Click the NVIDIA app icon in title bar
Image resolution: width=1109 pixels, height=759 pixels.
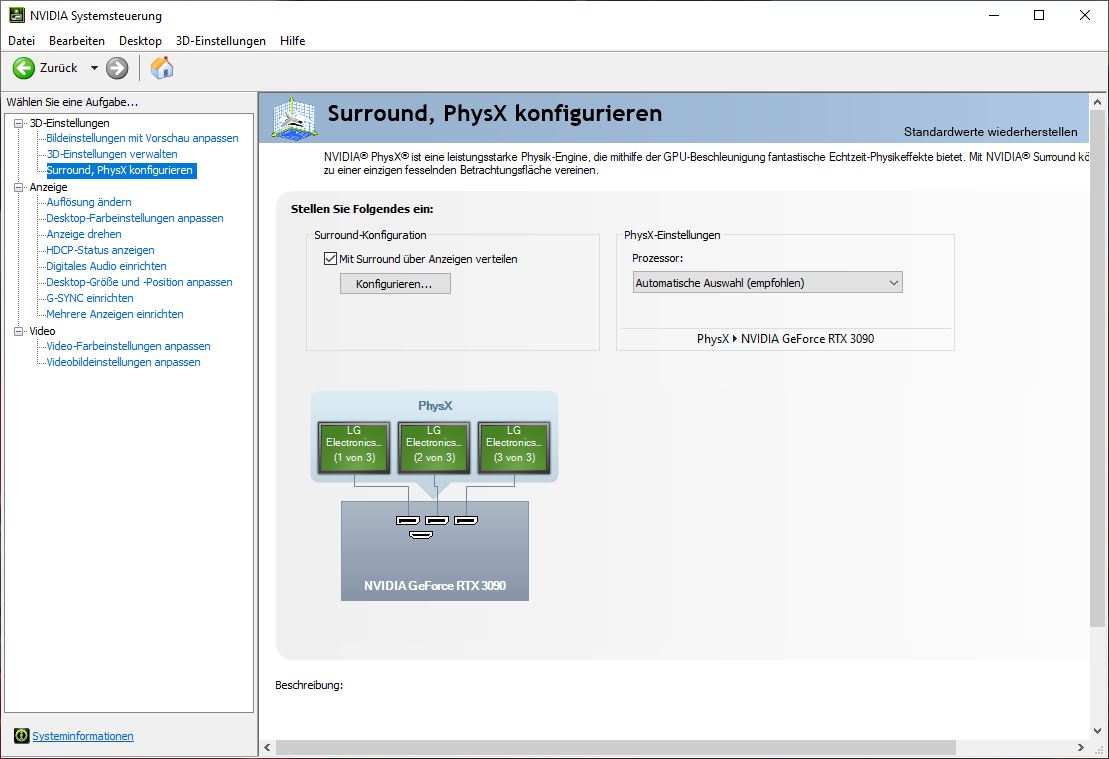tap(16, 15)
